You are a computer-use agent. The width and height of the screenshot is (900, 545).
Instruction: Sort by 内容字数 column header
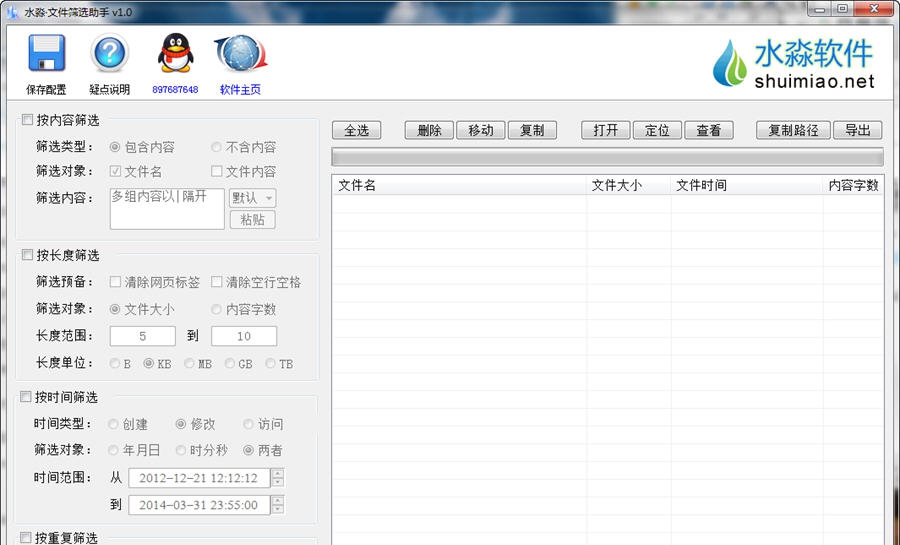[853, 185]
